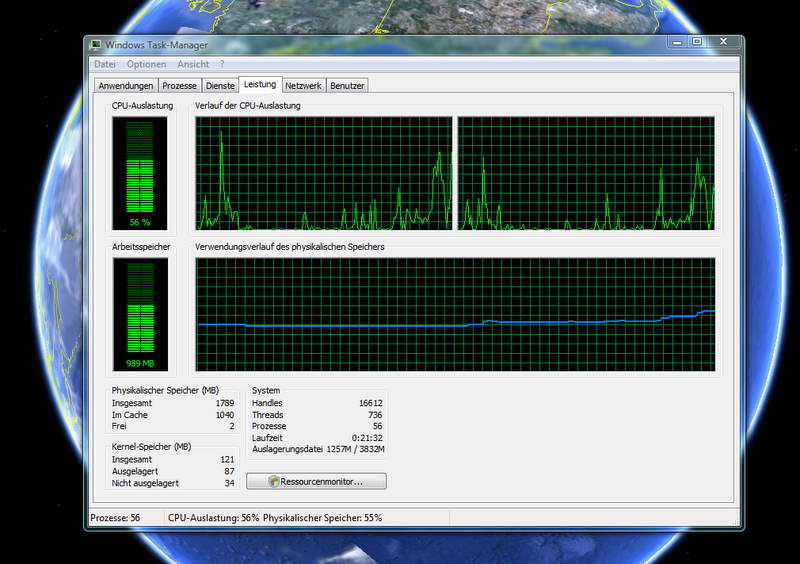Click the Verlauf der CPU-Auslastung label
The image size is (800, 564).
pyautogui.click(x=247, y=106)
